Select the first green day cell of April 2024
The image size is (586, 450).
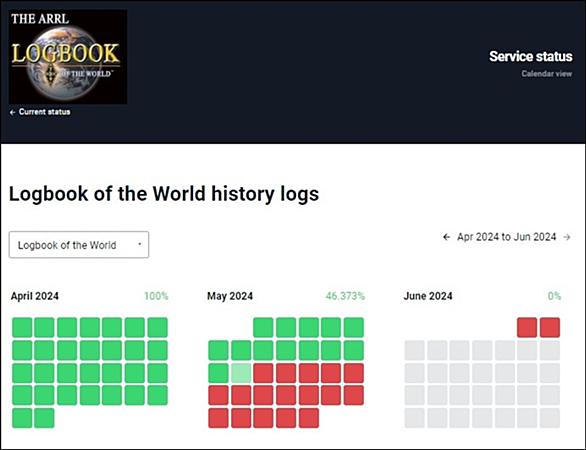[x=22, y=327]
